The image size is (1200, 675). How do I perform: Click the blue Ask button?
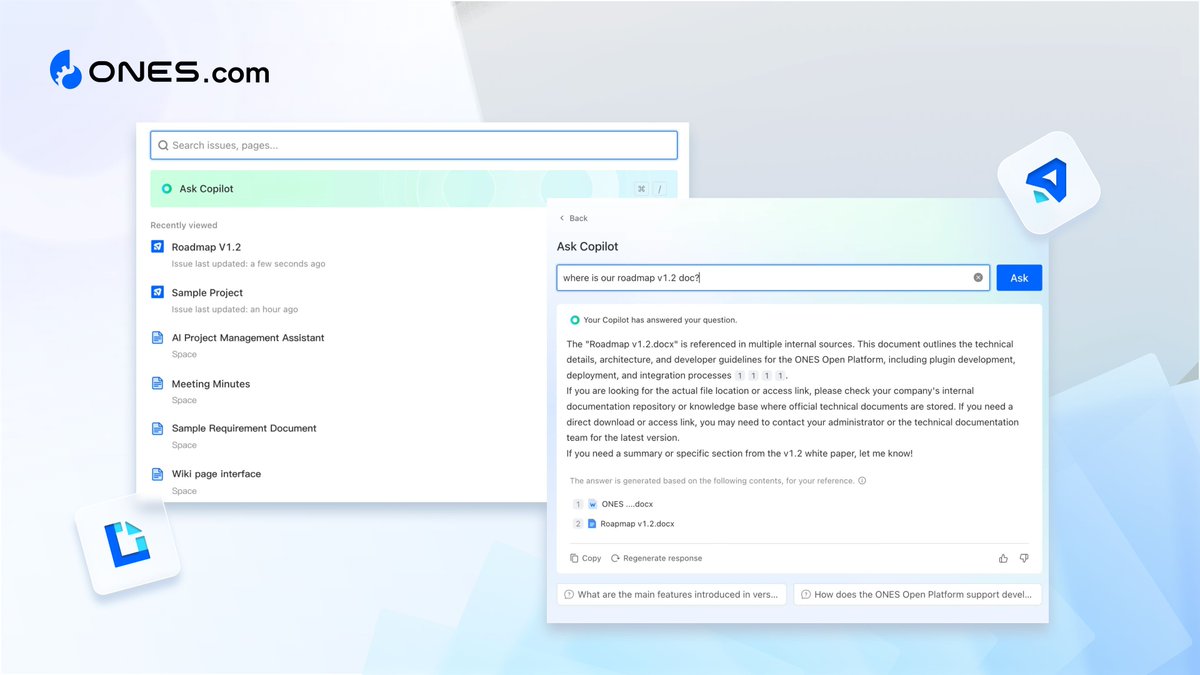[1019, 278]
